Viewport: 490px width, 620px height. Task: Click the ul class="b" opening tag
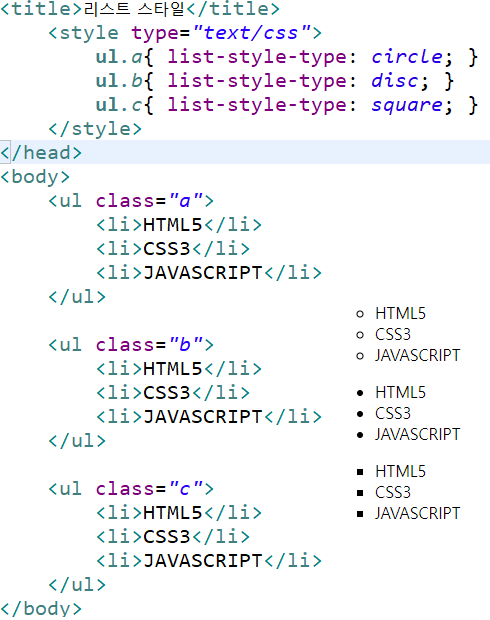(x=131, y=345)
